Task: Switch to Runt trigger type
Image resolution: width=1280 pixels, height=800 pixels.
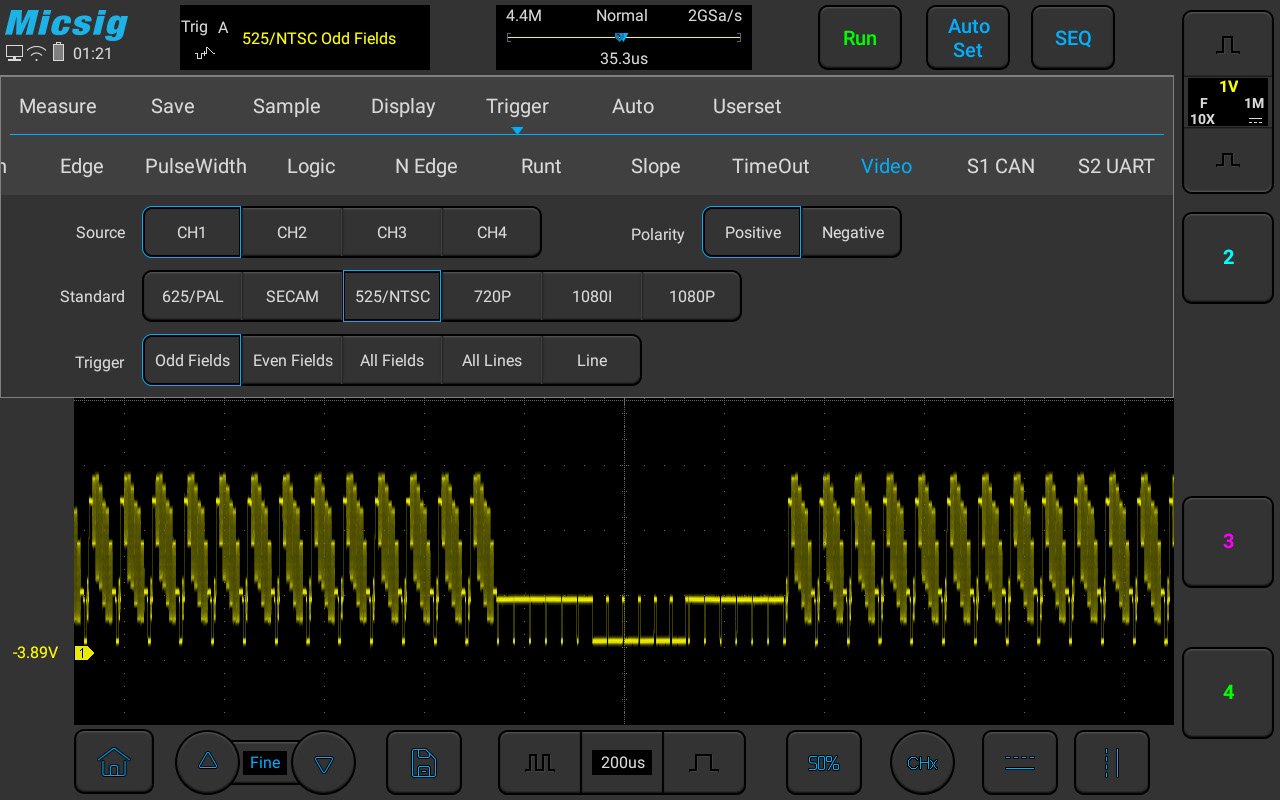Action: (x=541, y=166)
